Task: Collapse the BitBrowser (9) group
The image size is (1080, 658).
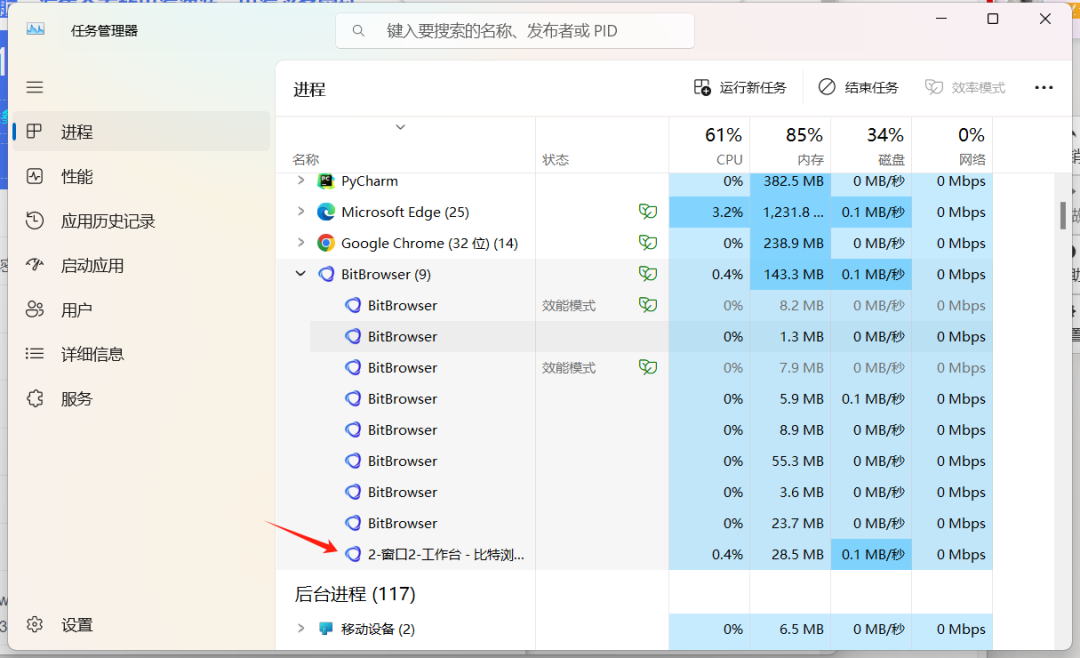Action: pyautogui.click(x=300, y=274)
